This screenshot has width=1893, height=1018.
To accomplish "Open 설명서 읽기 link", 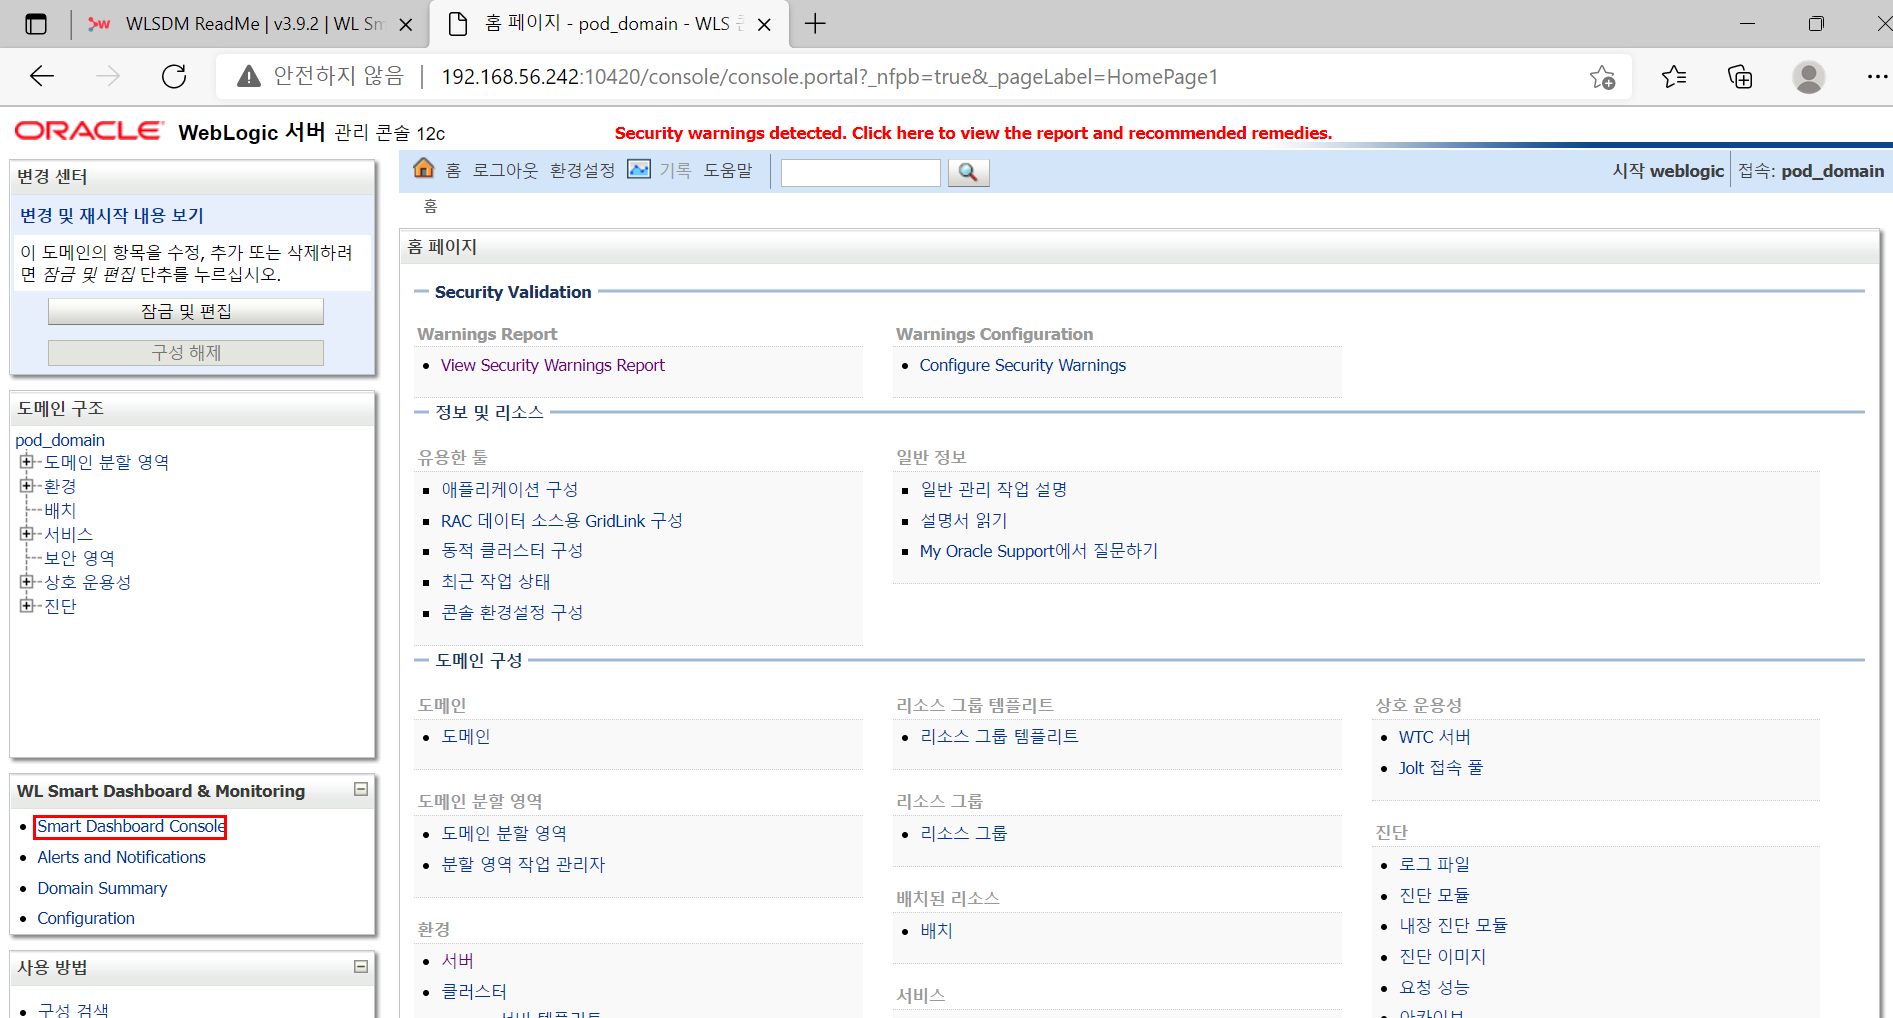I will 964,520.
